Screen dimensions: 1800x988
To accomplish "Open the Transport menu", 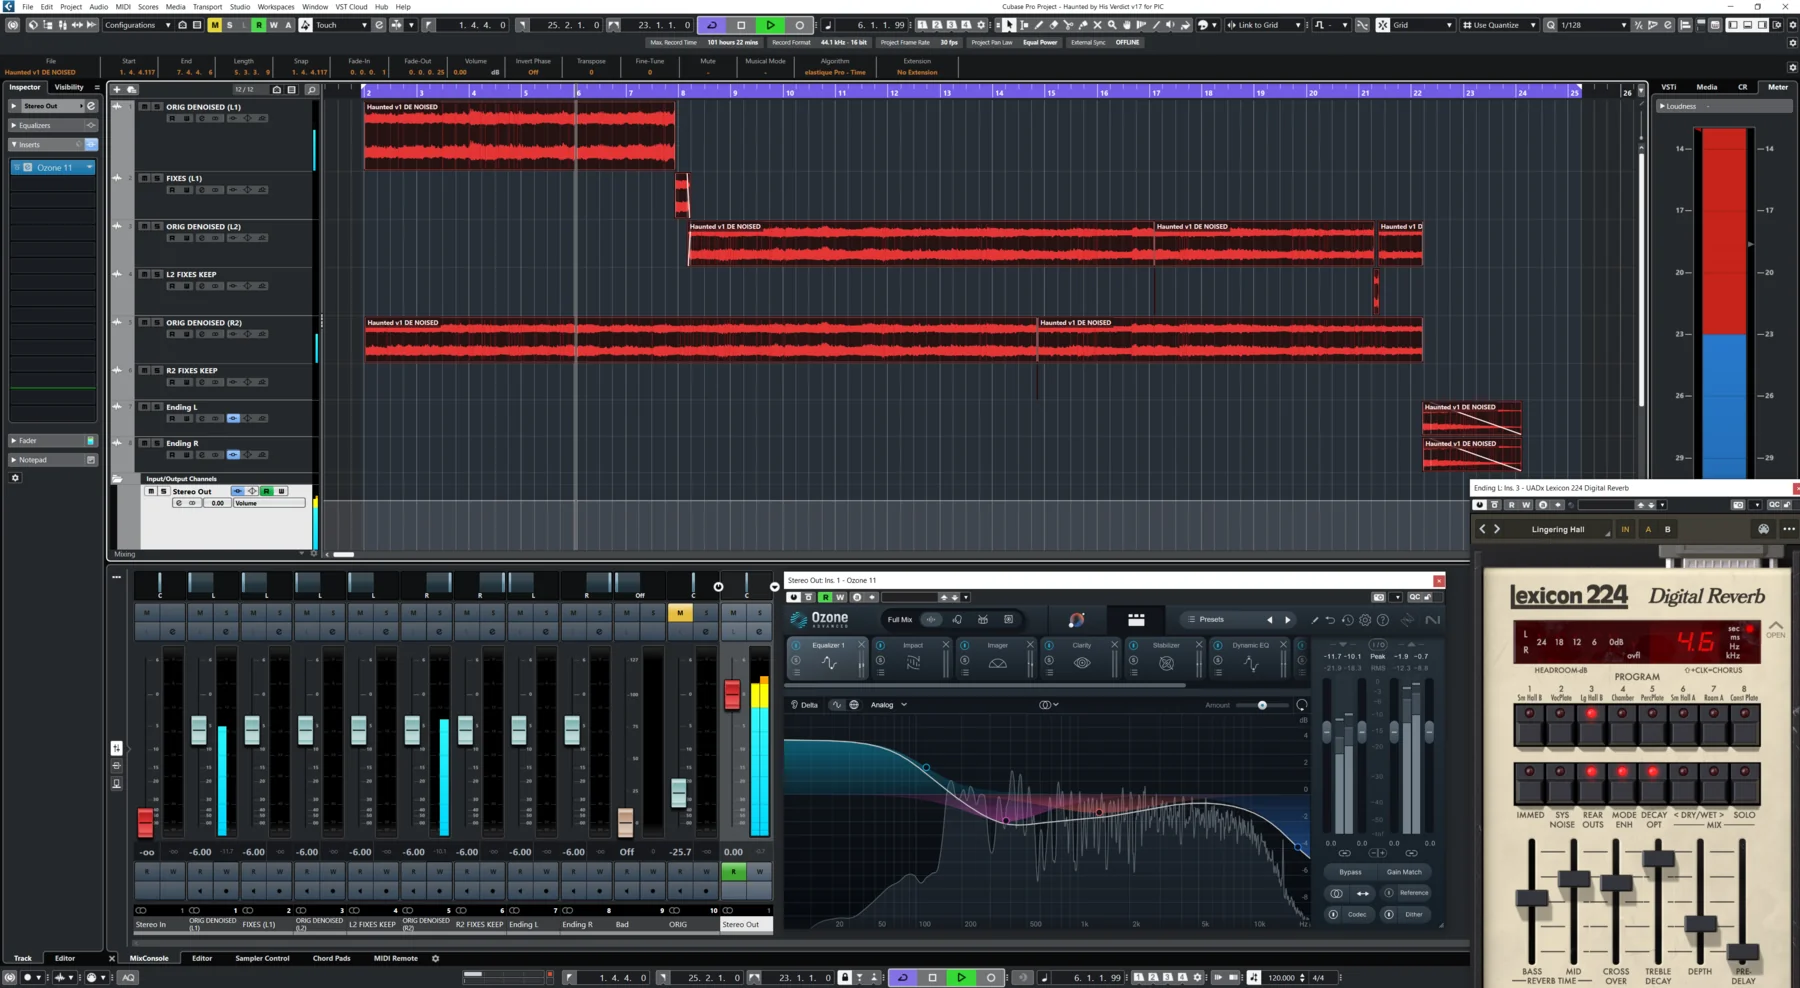I will click(x=207, y=6).
